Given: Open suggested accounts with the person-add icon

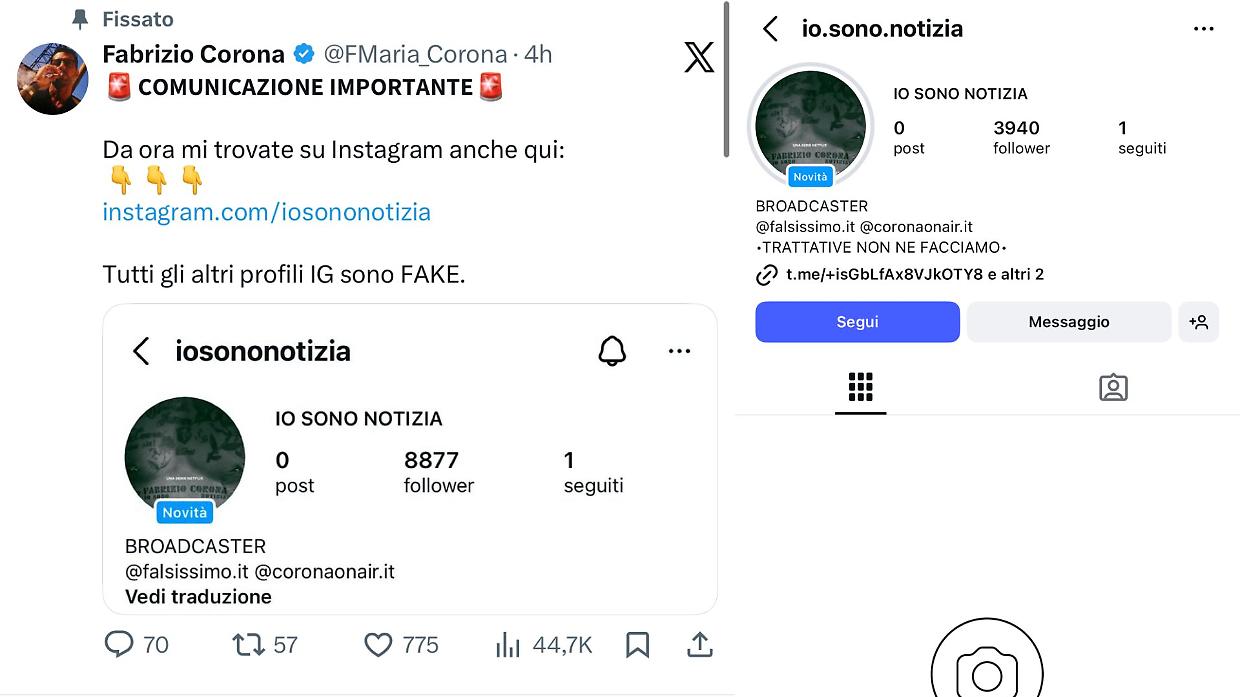Looking at the screenshot, I should [x=1199, y=321].
